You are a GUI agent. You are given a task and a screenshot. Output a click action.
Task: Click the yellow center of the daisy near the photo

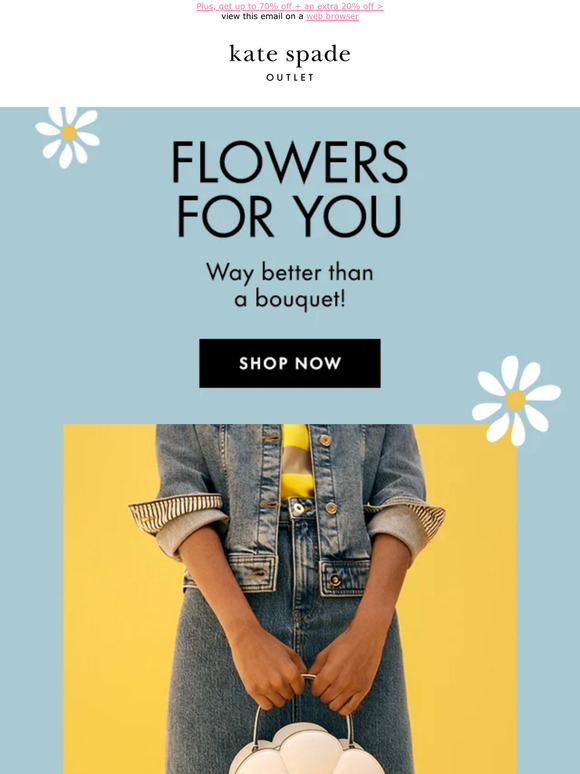point(516,400)
